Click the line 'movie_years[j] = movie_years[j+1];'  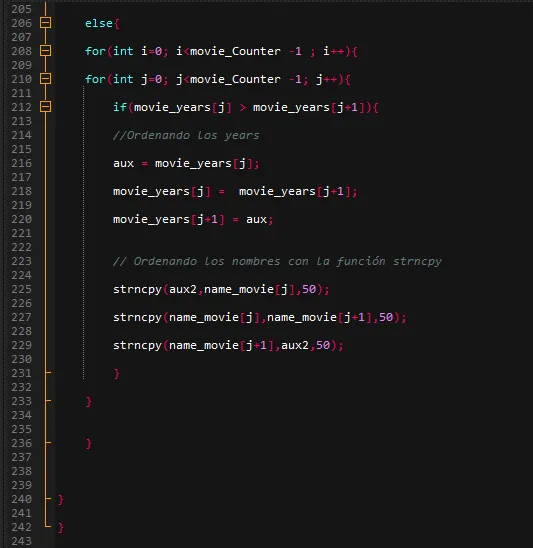235,192
